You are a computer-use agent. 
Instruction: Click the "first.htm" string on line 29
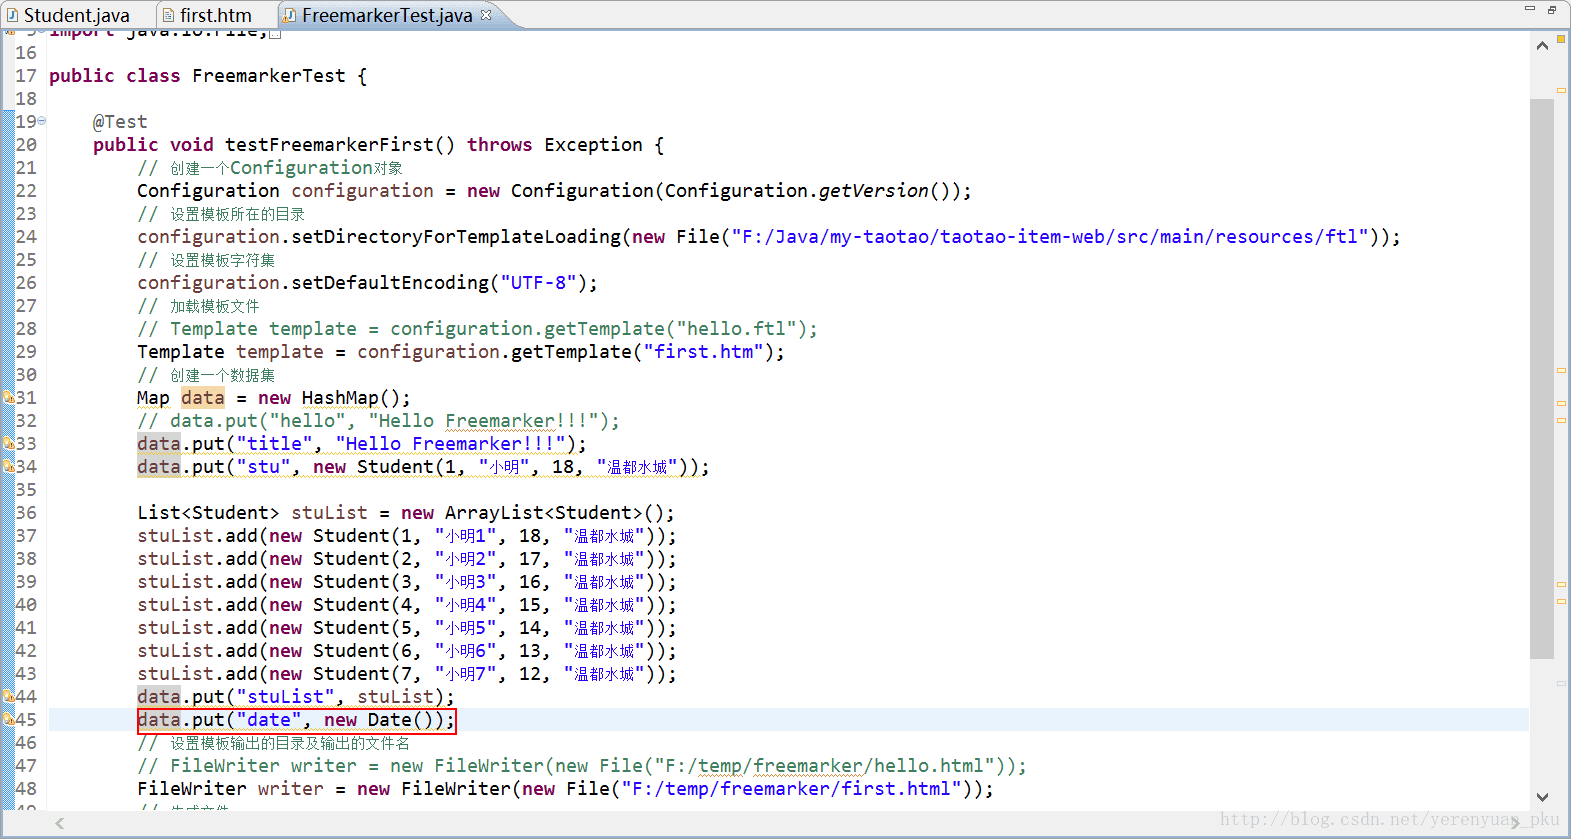(704, 352)
